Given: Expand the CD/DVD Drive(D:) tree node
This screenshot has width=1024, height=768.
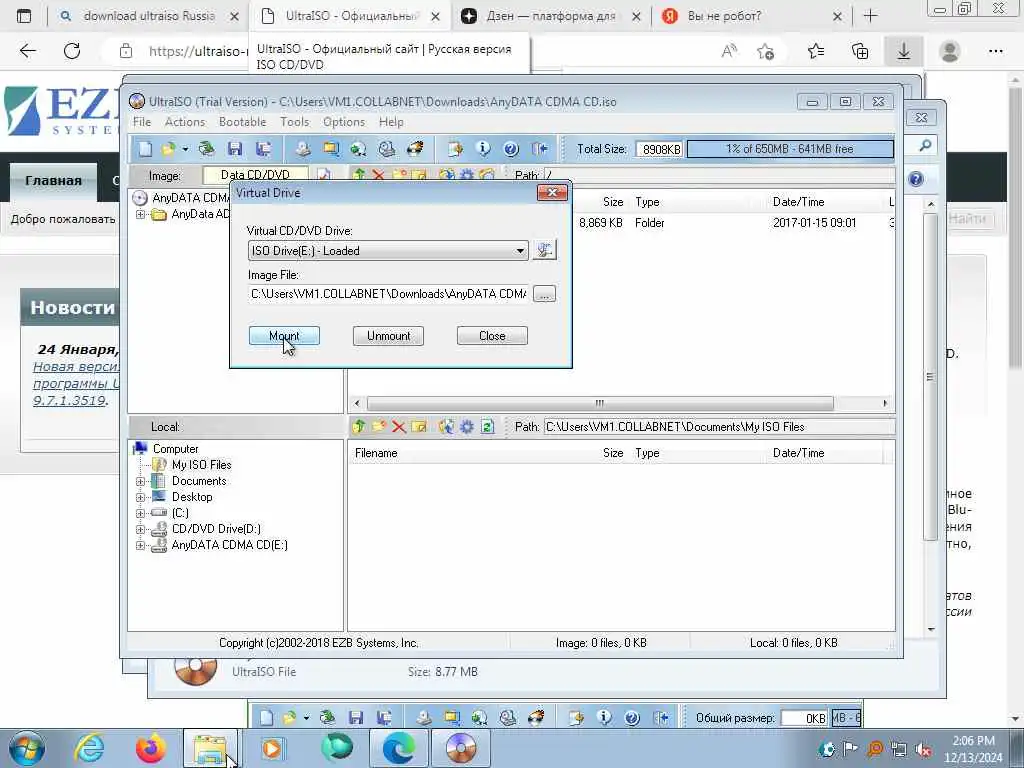Looking at the screenshot, I should [x=140, y=530].
